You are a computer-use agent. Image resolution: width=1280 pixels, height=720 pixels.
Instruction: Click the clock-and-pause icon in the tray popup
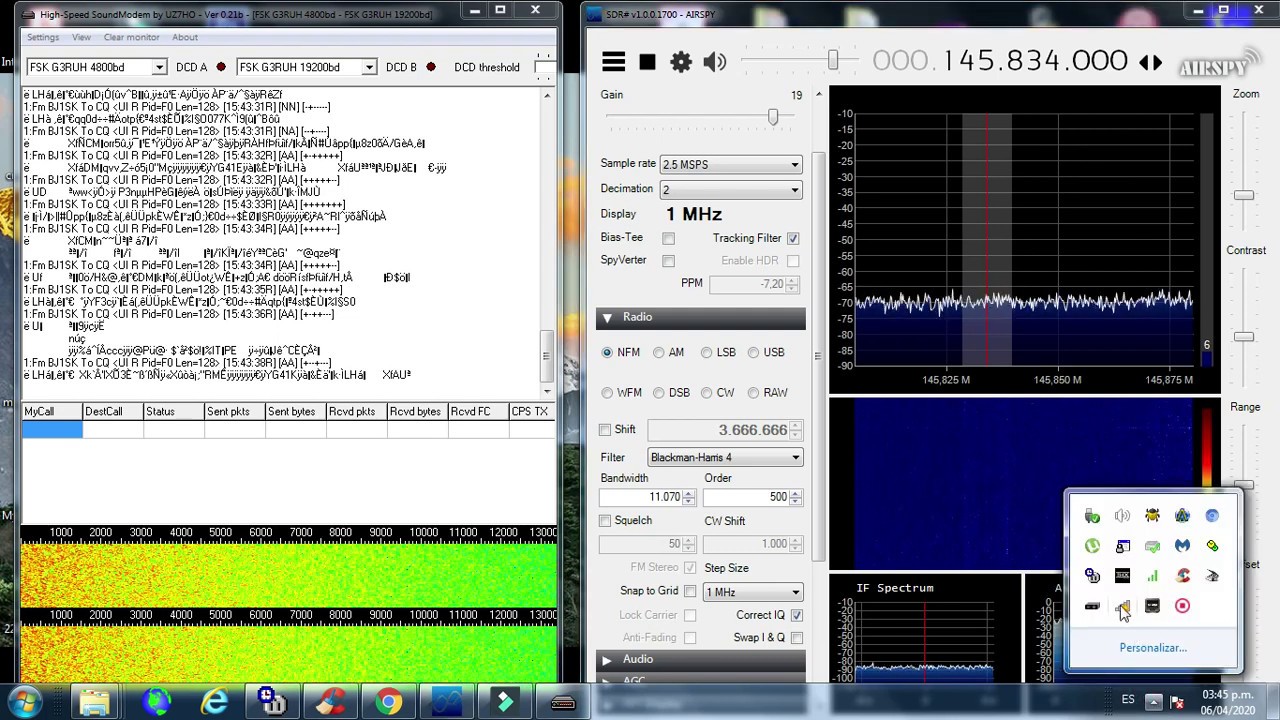pyautogui.click(x=1092, y=576)
